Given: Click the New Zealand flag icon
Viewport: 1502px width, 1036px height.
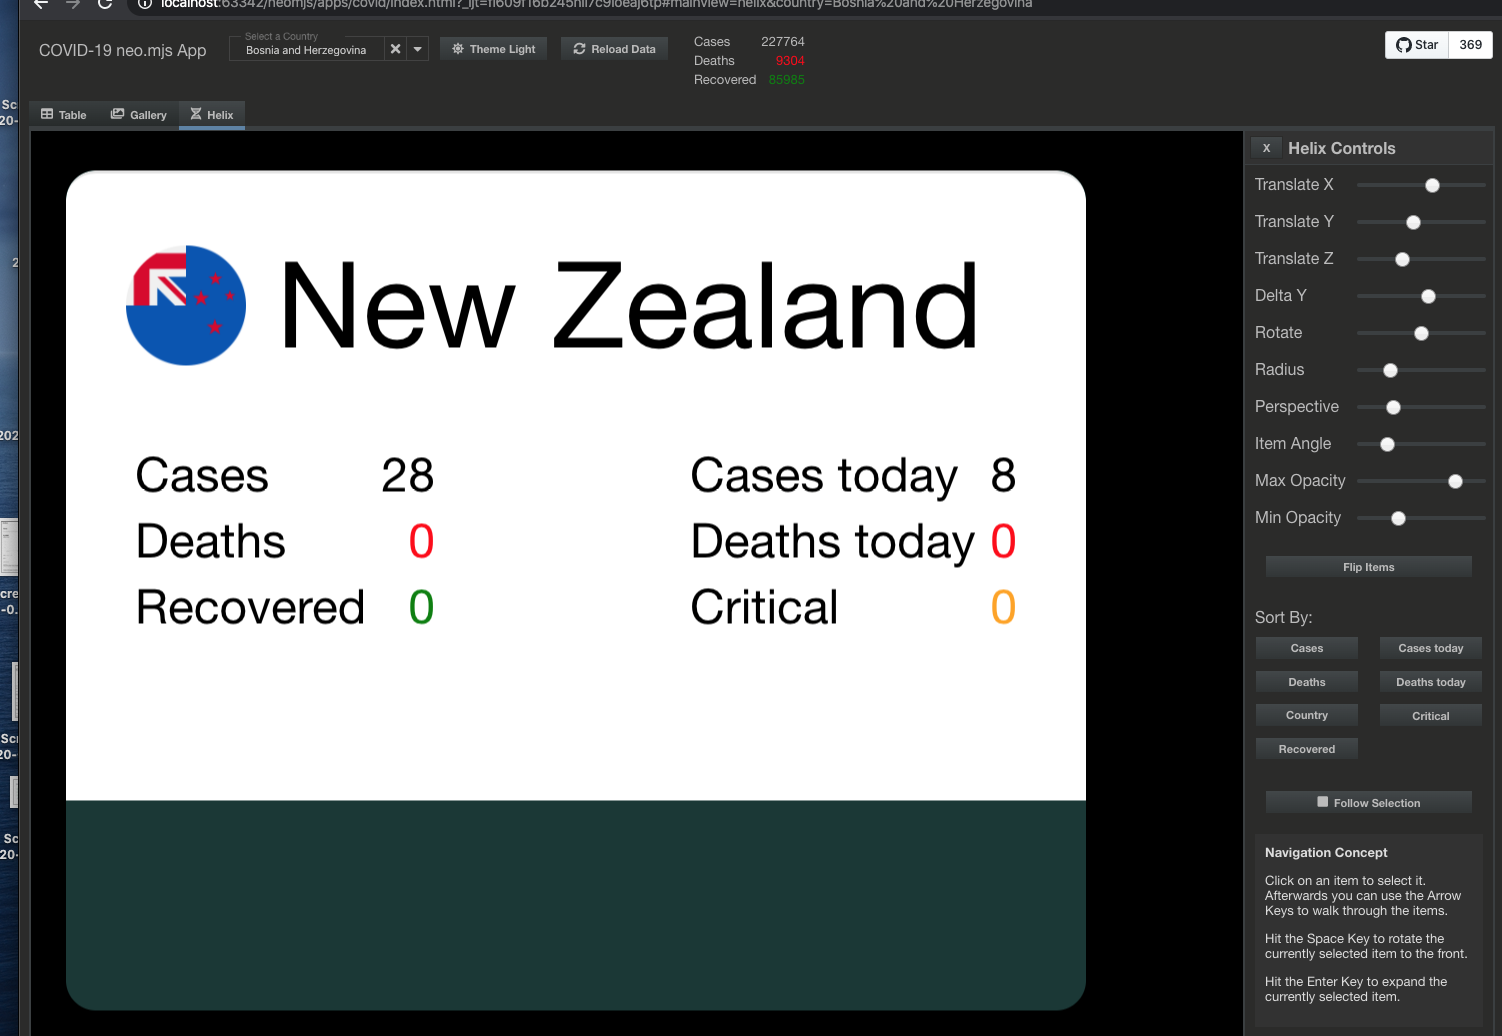Looking at the screenshot, I should coord(186,305).
